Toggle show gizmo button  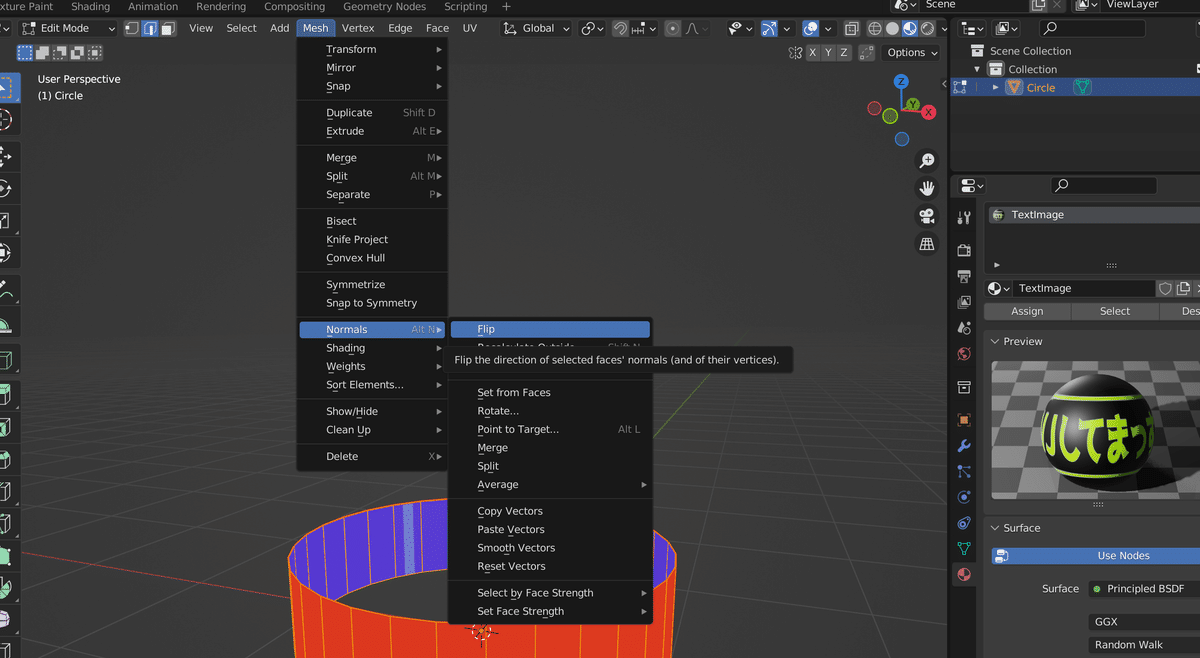point(769,28)
